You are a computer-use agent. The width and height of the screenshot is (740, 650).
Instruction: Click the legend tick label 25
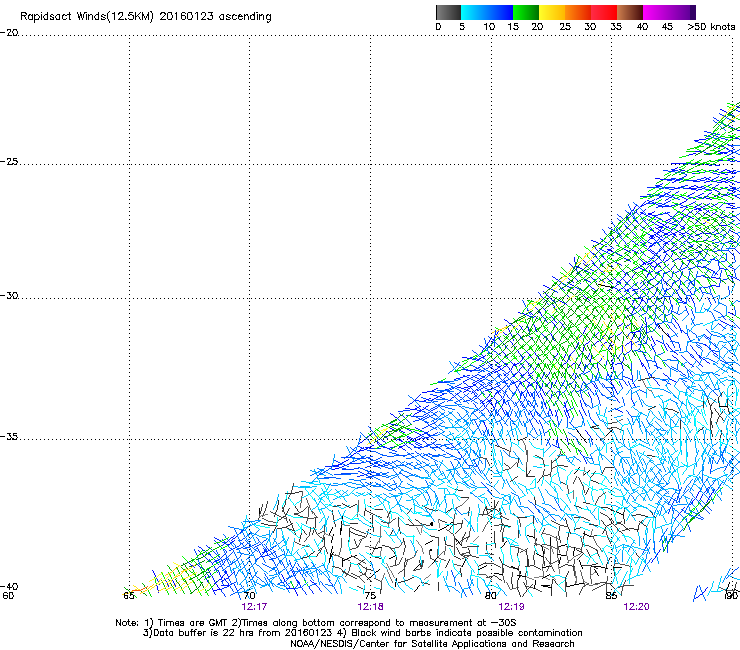(565, 27)
